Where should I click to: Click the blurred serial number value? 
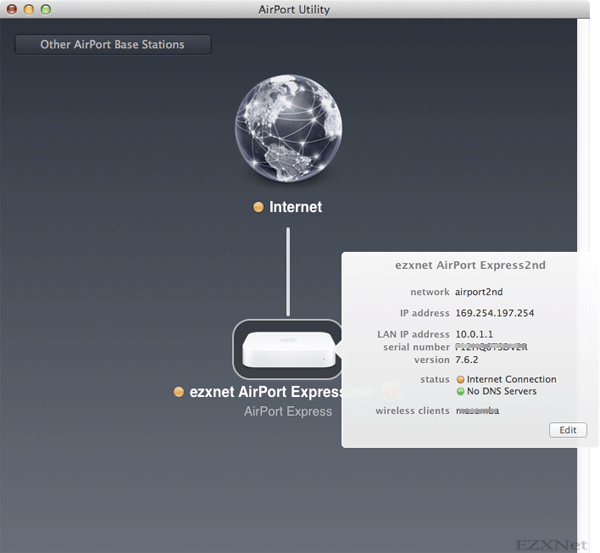(x=491, y=347)
